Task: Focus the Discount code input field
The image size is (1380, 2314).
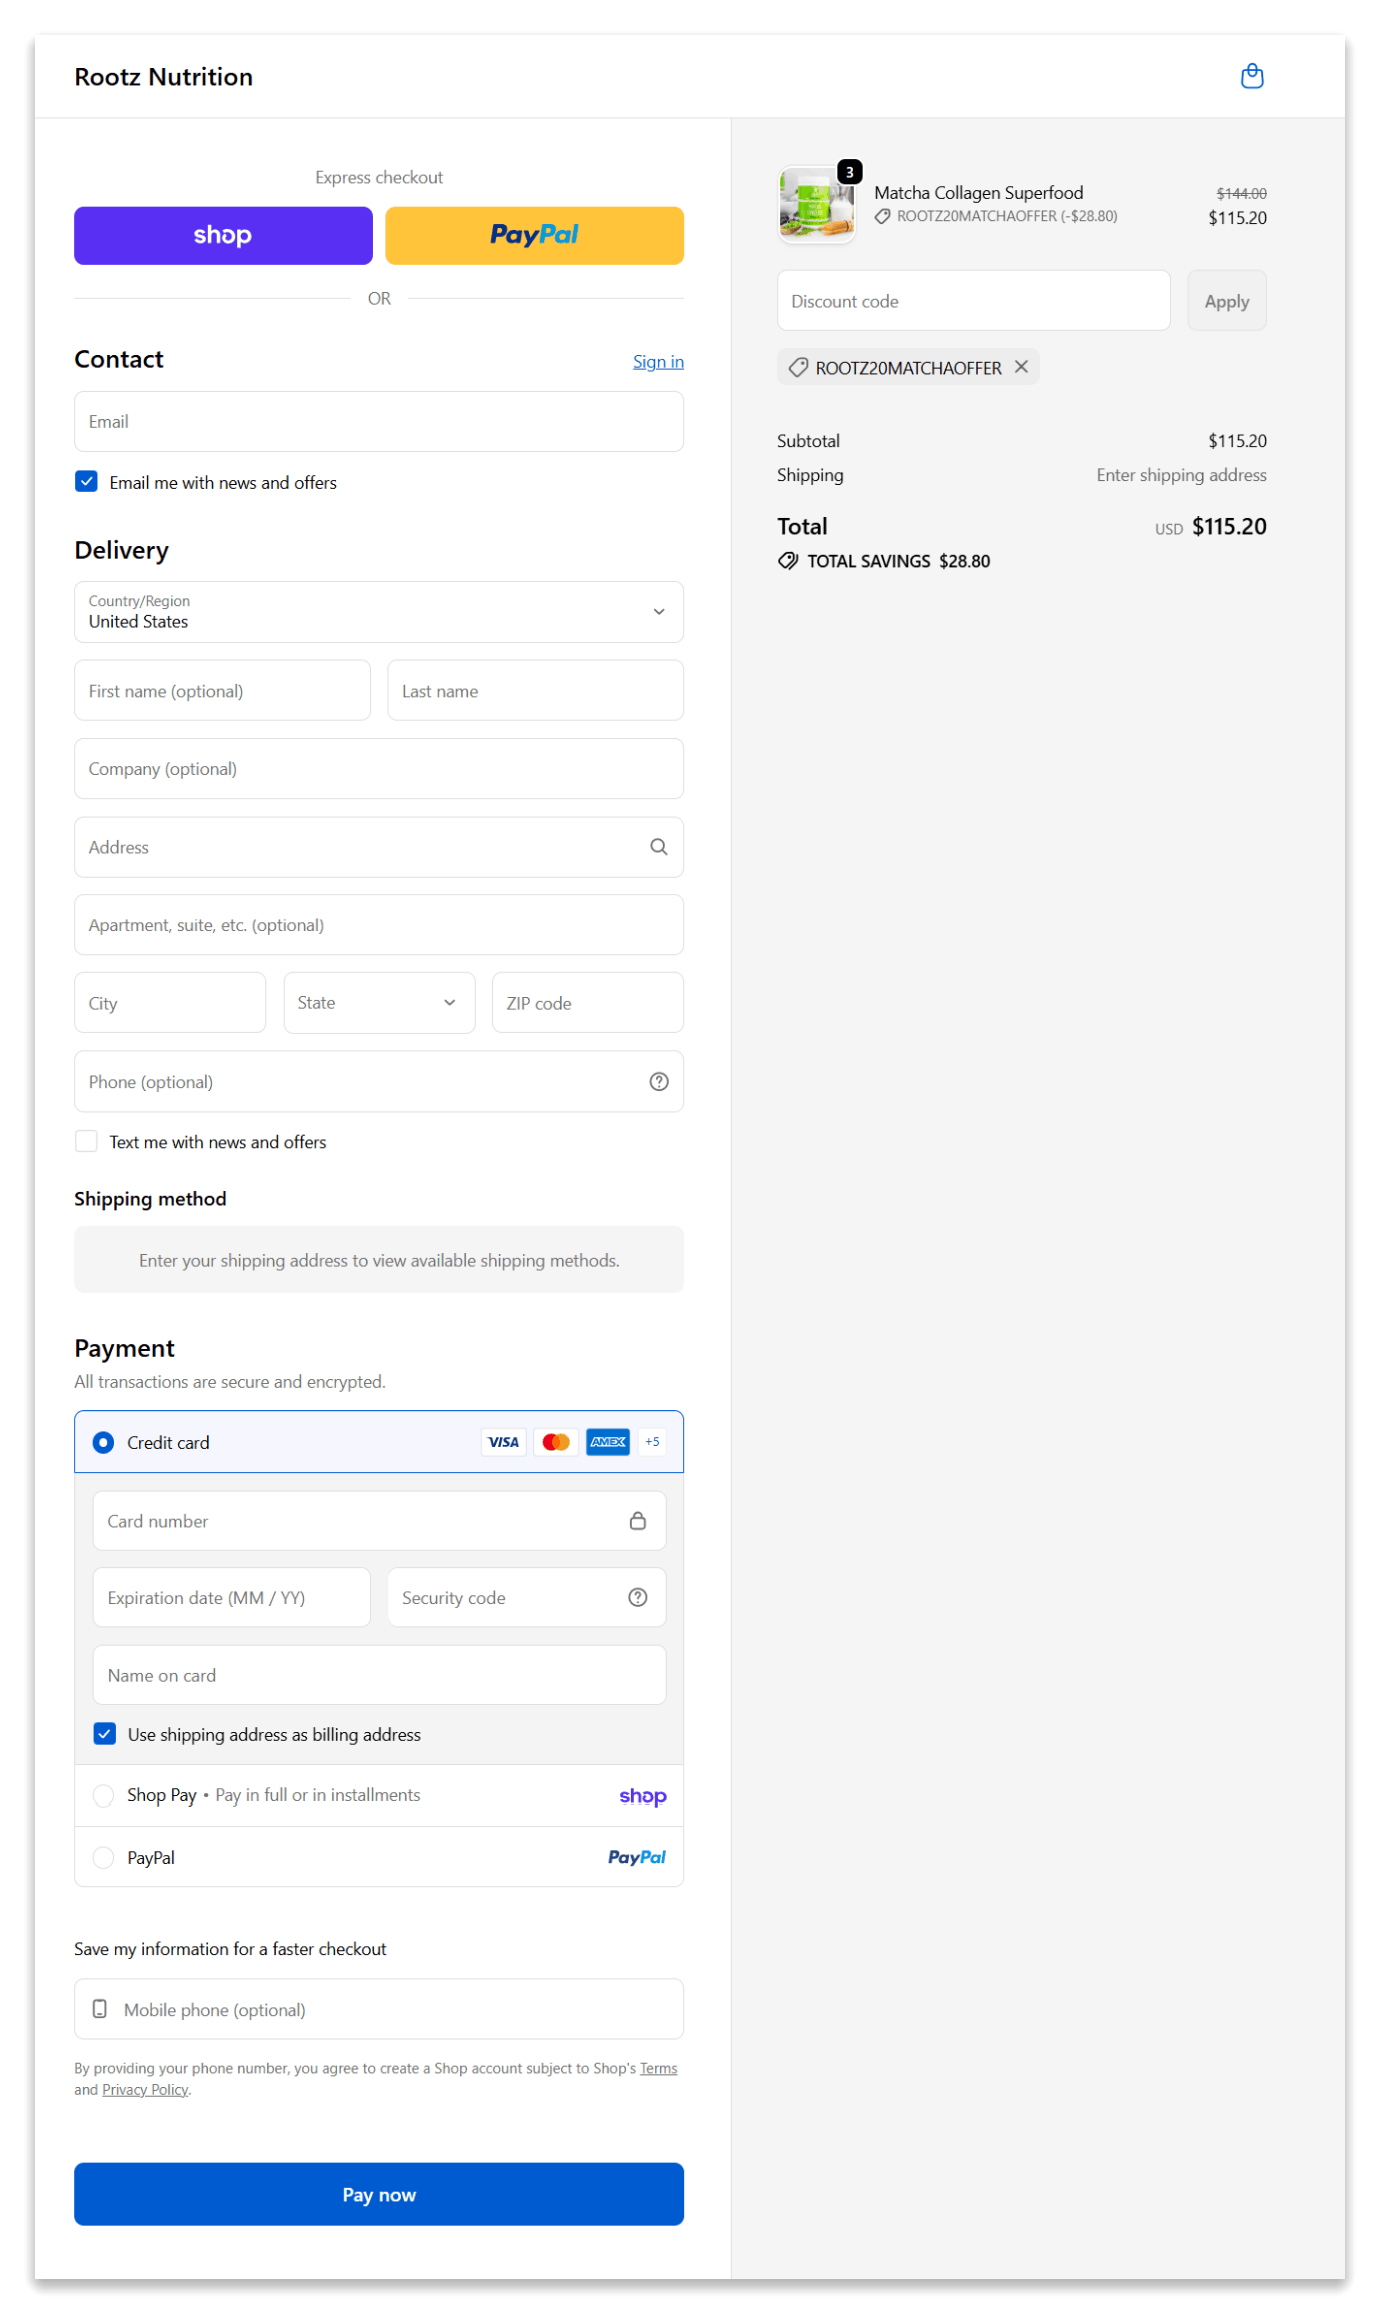Action: (x=972, y=301)
